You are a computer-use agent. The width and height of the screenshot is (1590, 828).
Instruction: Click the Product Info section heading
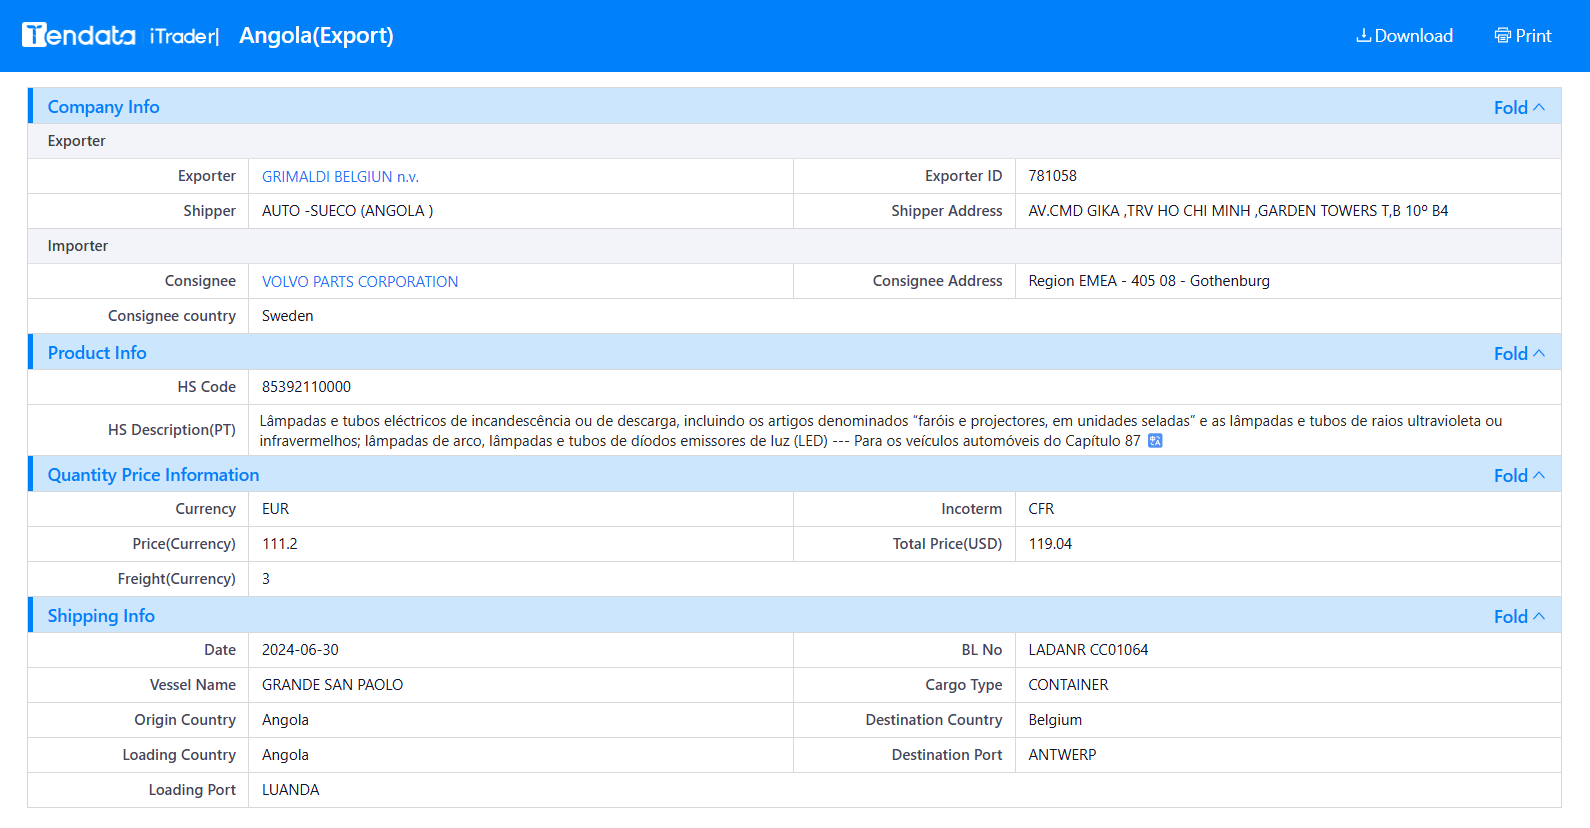pyautogui.click(x=97, y=353)
